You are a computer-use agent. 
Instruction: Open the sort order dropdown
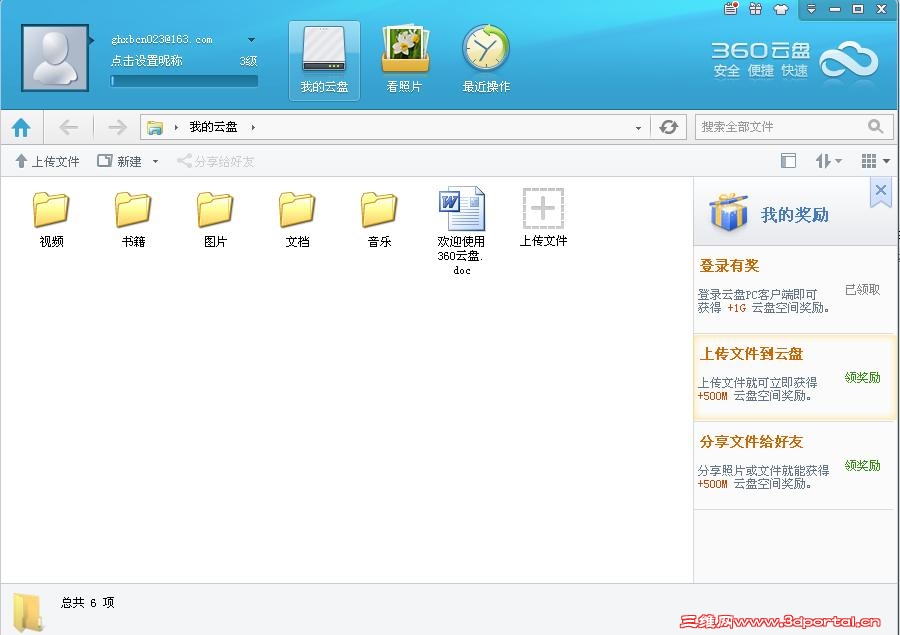point(829,161)
